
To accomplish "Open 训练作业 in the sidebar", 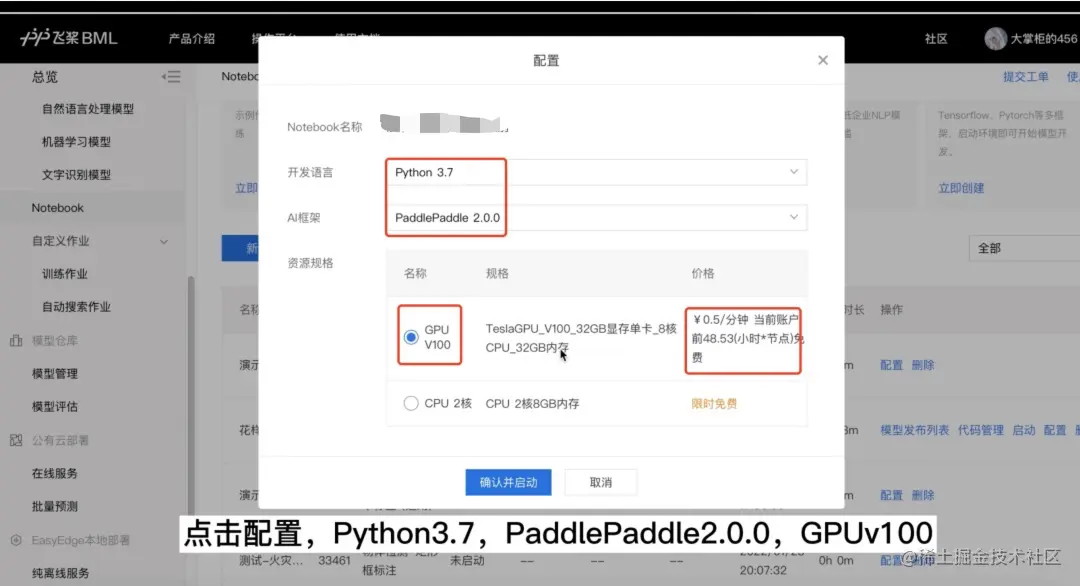I will click(x=65, y=274).
